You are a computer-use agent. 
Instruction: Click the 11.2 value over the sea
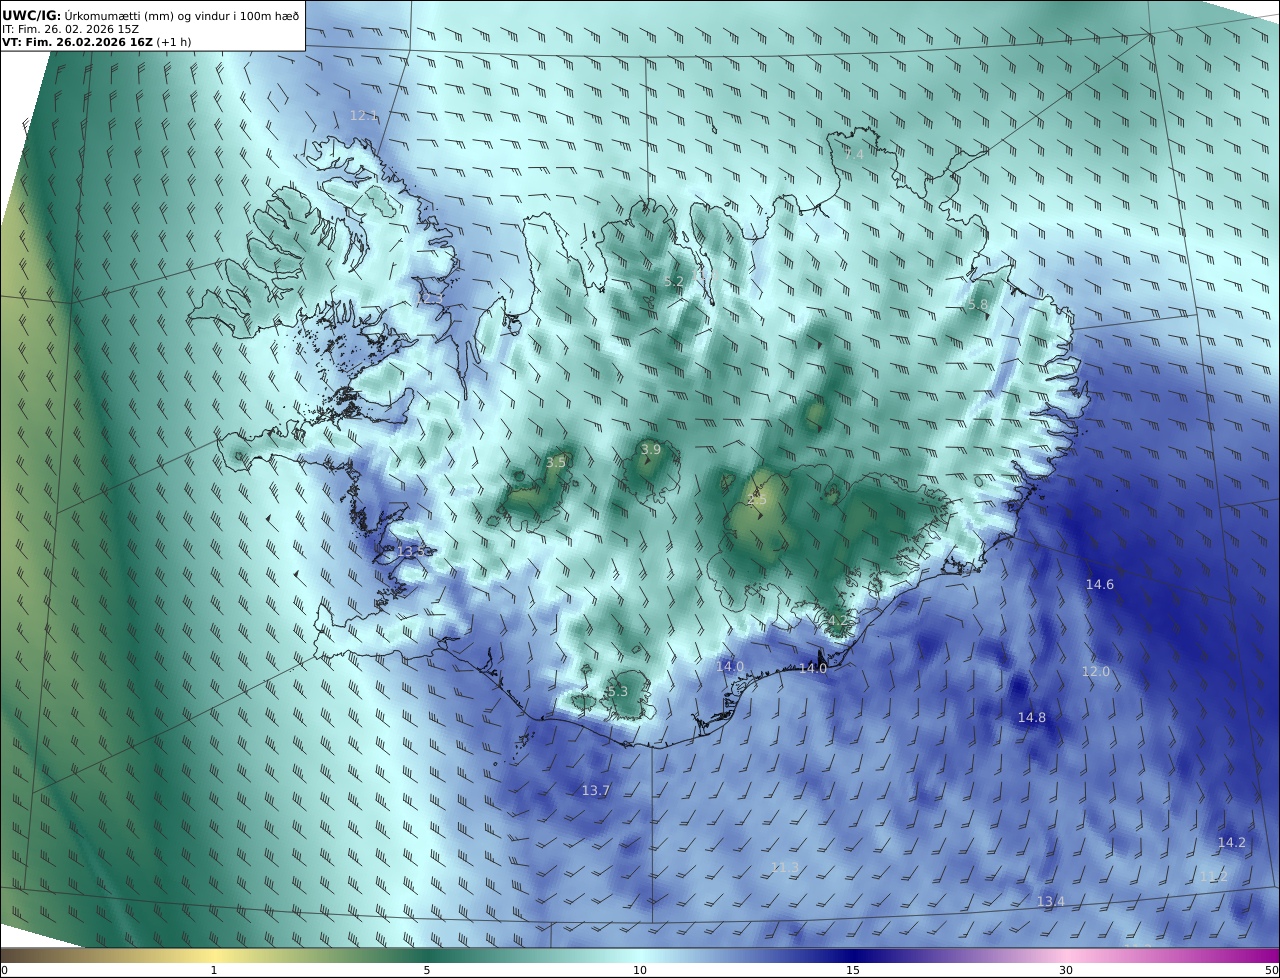coord(1214,876)
